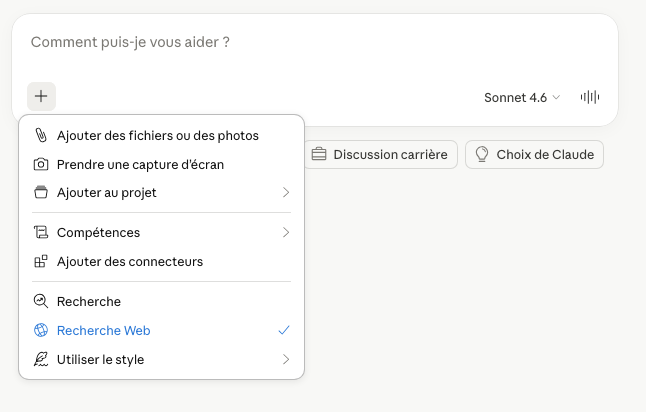This screenshot has height=412, width=646.
Task: Click the paperclip icon for adding files
Action: (x=41, y=135)
